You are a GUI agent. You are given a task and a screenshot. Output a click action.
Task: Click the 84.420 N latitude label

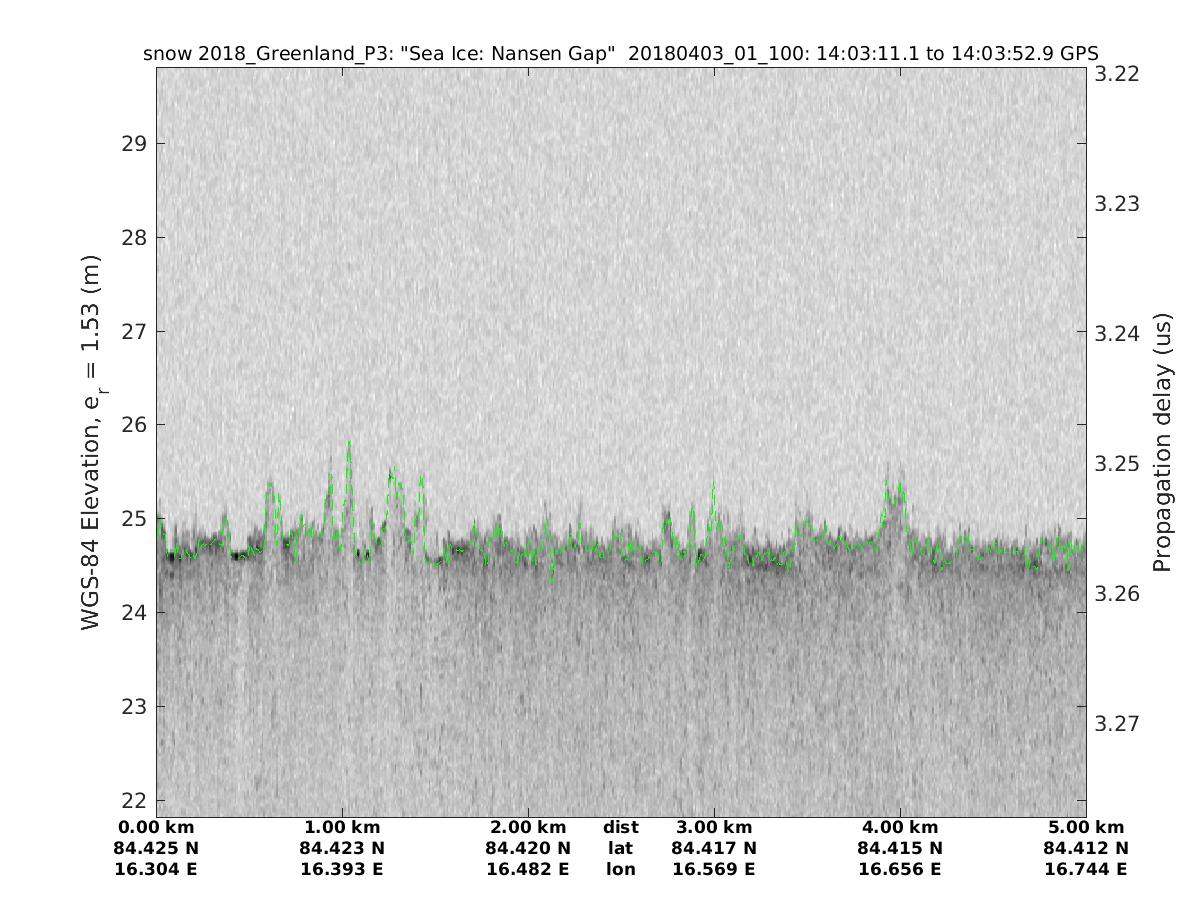click(528, 849)
